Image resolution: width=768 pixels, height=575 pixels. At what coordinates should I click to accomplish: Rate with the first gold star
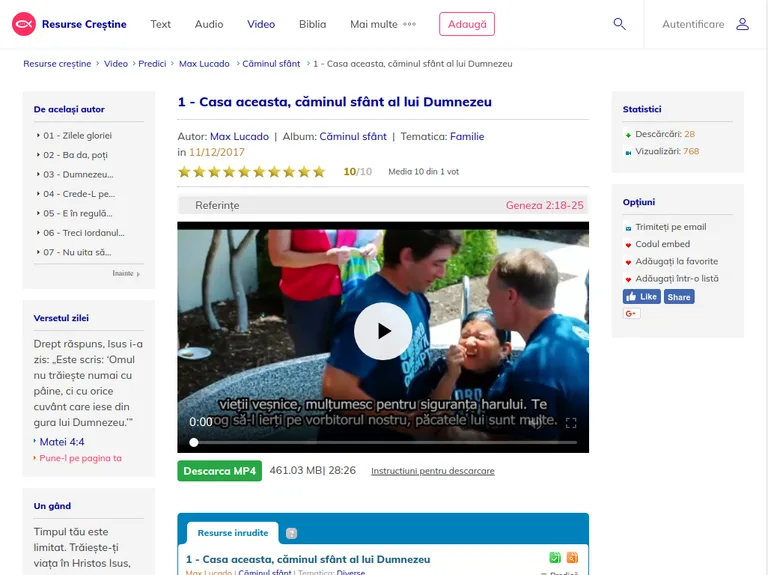point(184,171)
